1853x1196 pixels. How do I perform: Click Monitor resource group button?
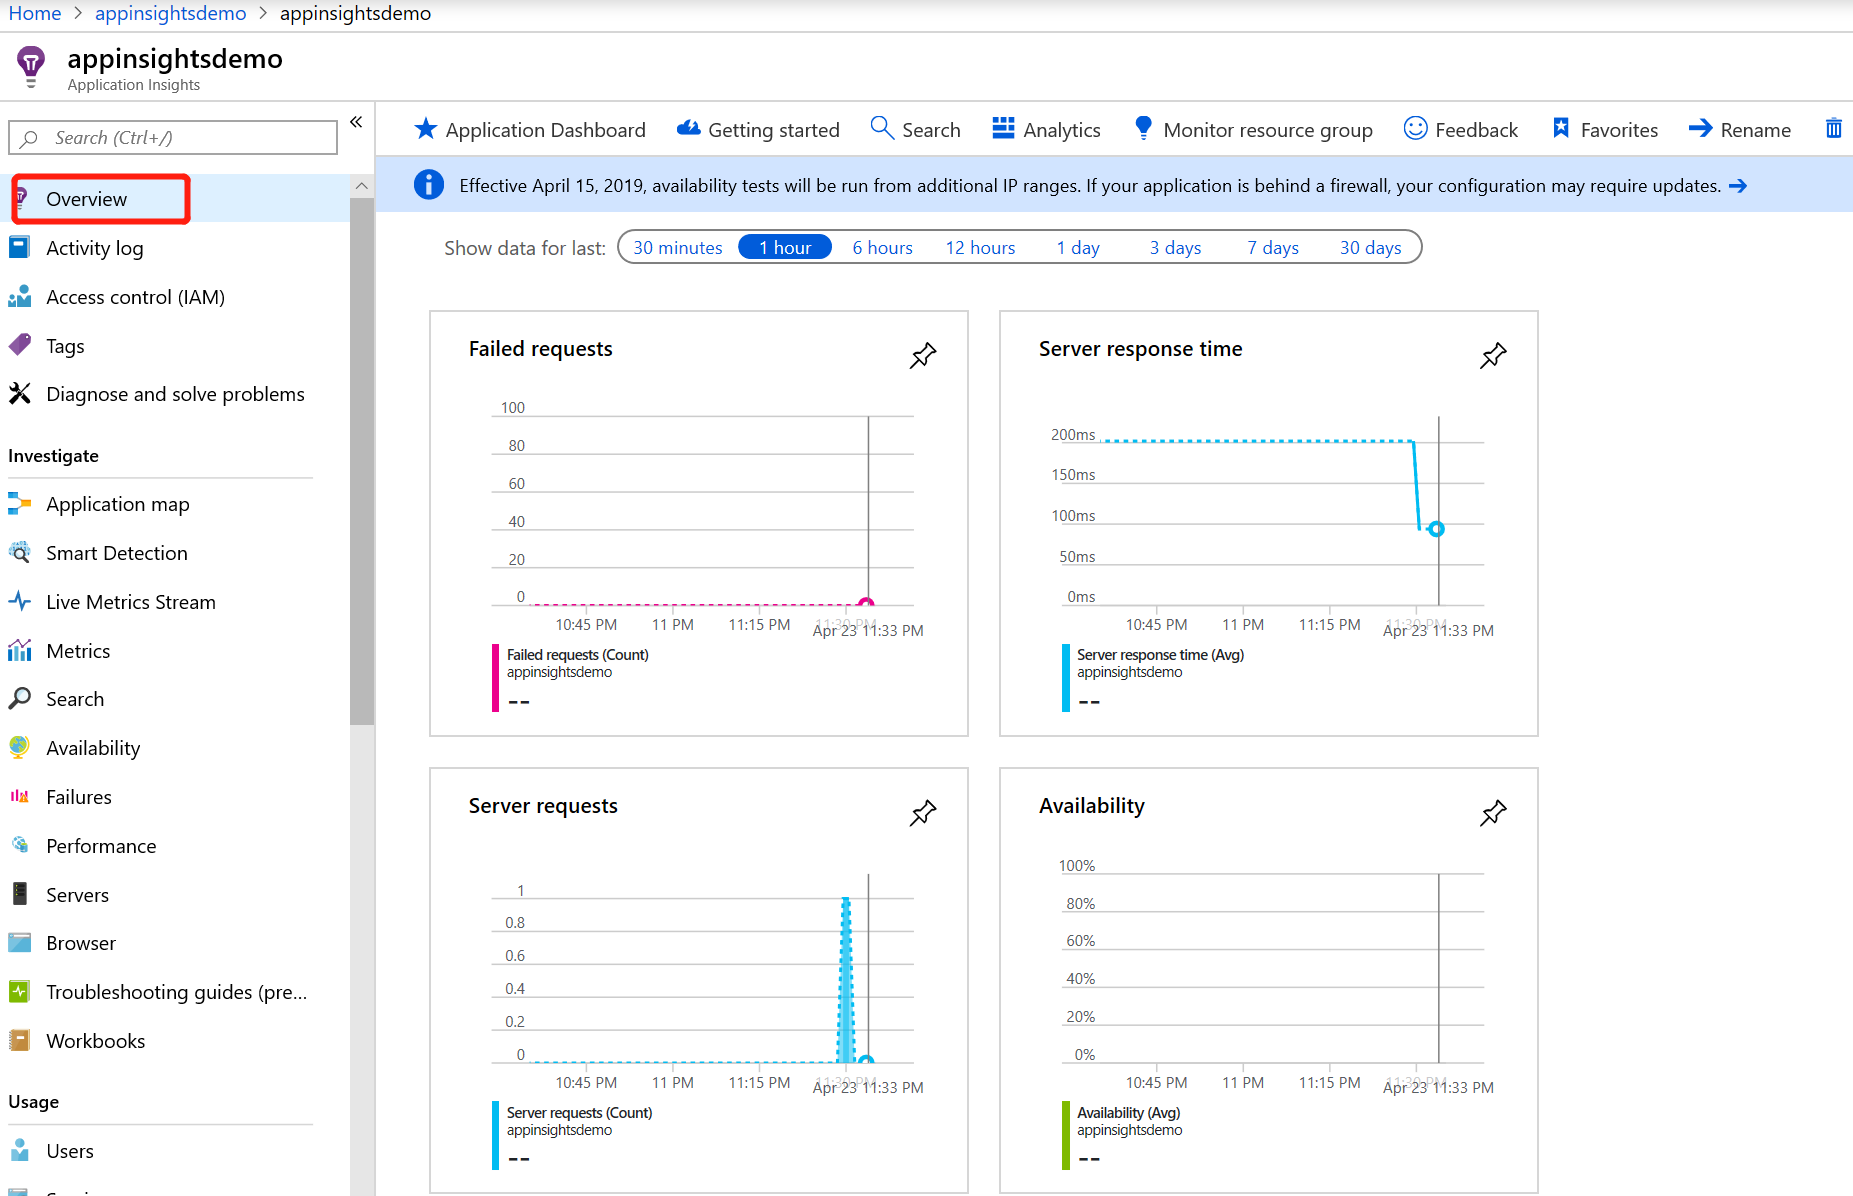tap(1253, 129)
